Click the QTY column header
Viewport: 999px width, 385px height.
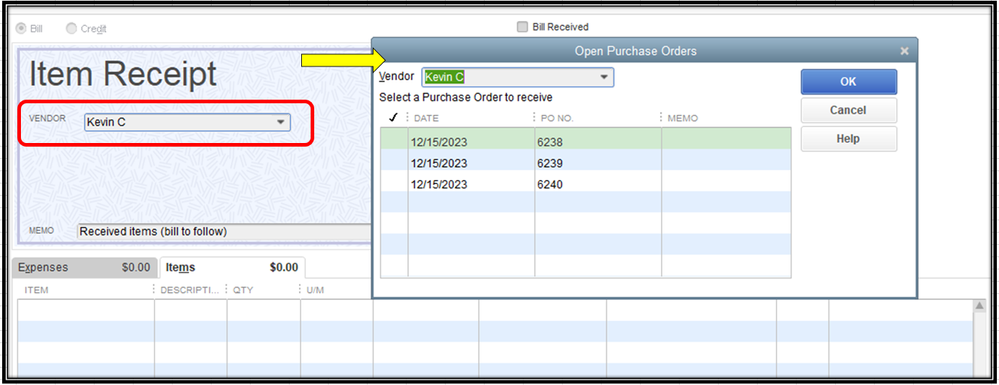tap(243, 290)
